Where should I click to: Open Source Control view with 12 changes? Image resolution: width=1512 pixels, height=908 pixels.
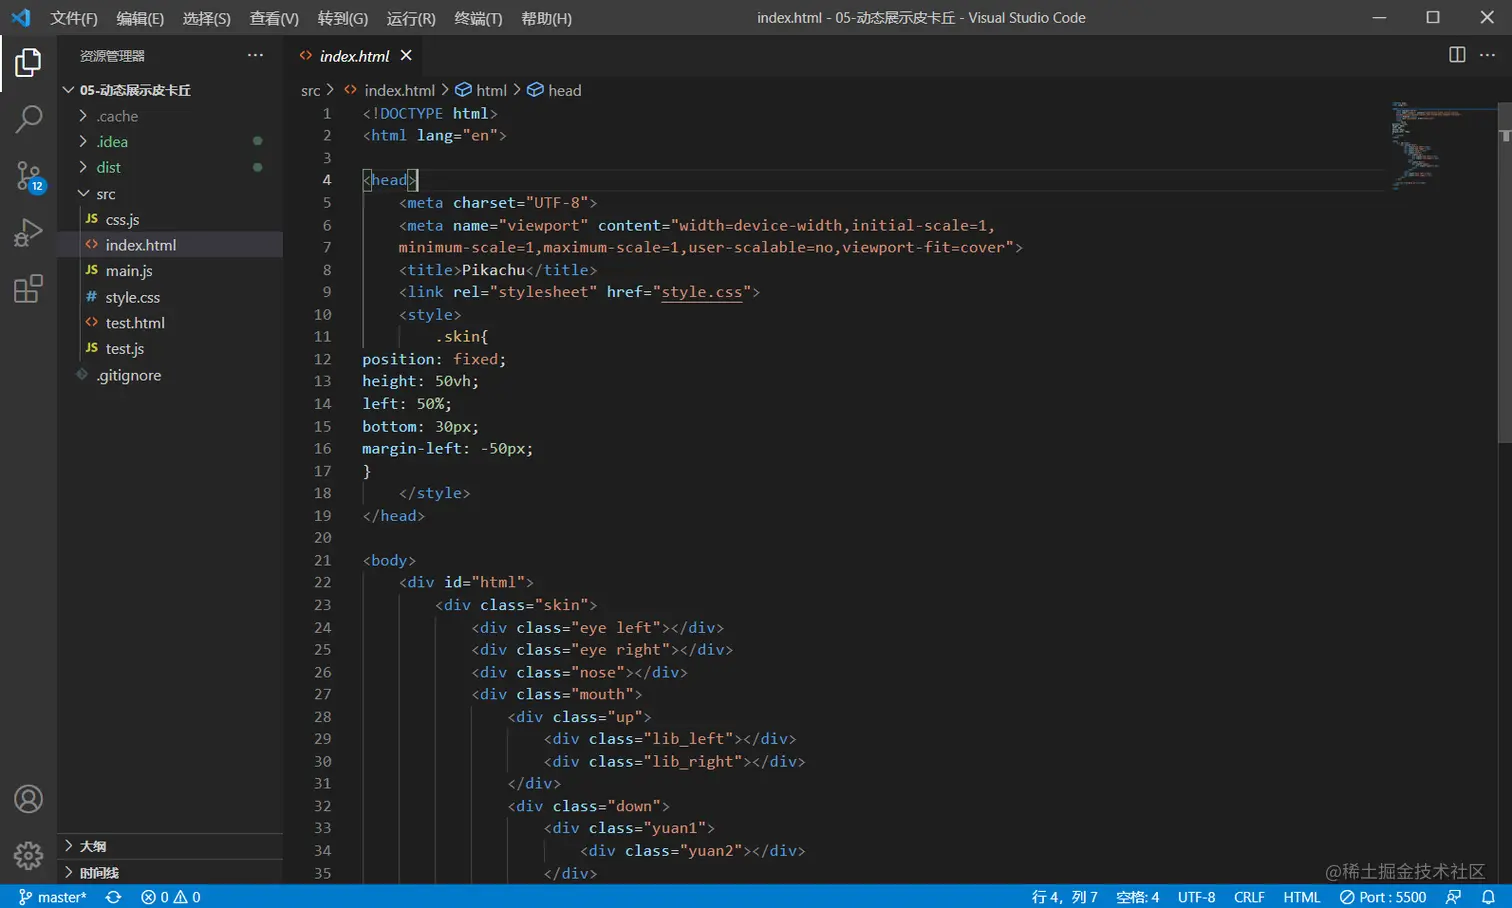(x=28, y=177)
